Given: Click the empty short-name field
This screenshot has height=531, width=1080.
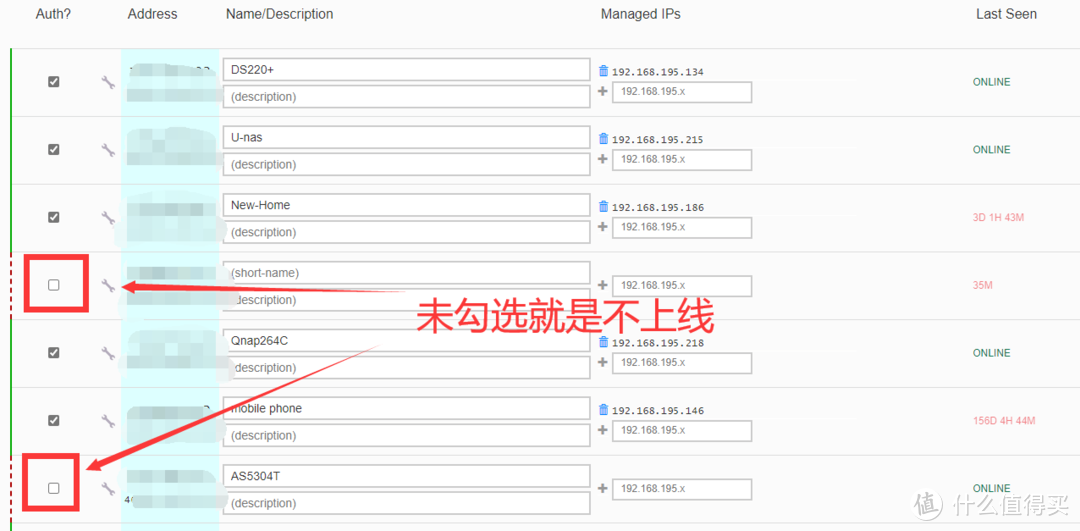Looking at the screenshot, I should 406,273.
